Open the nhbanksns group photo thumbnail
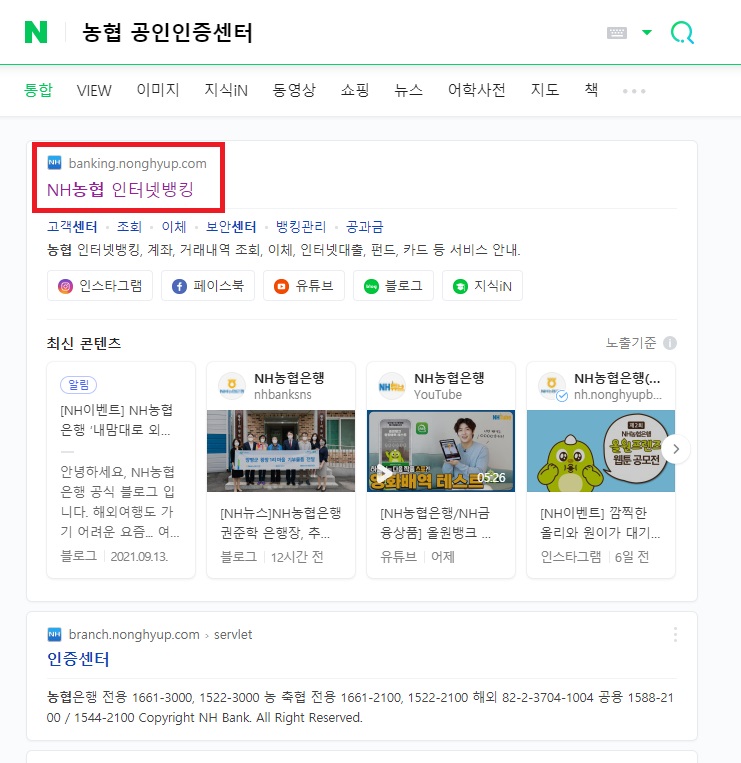Viewport: 741px width, 763px height. [x=281, y=451]
